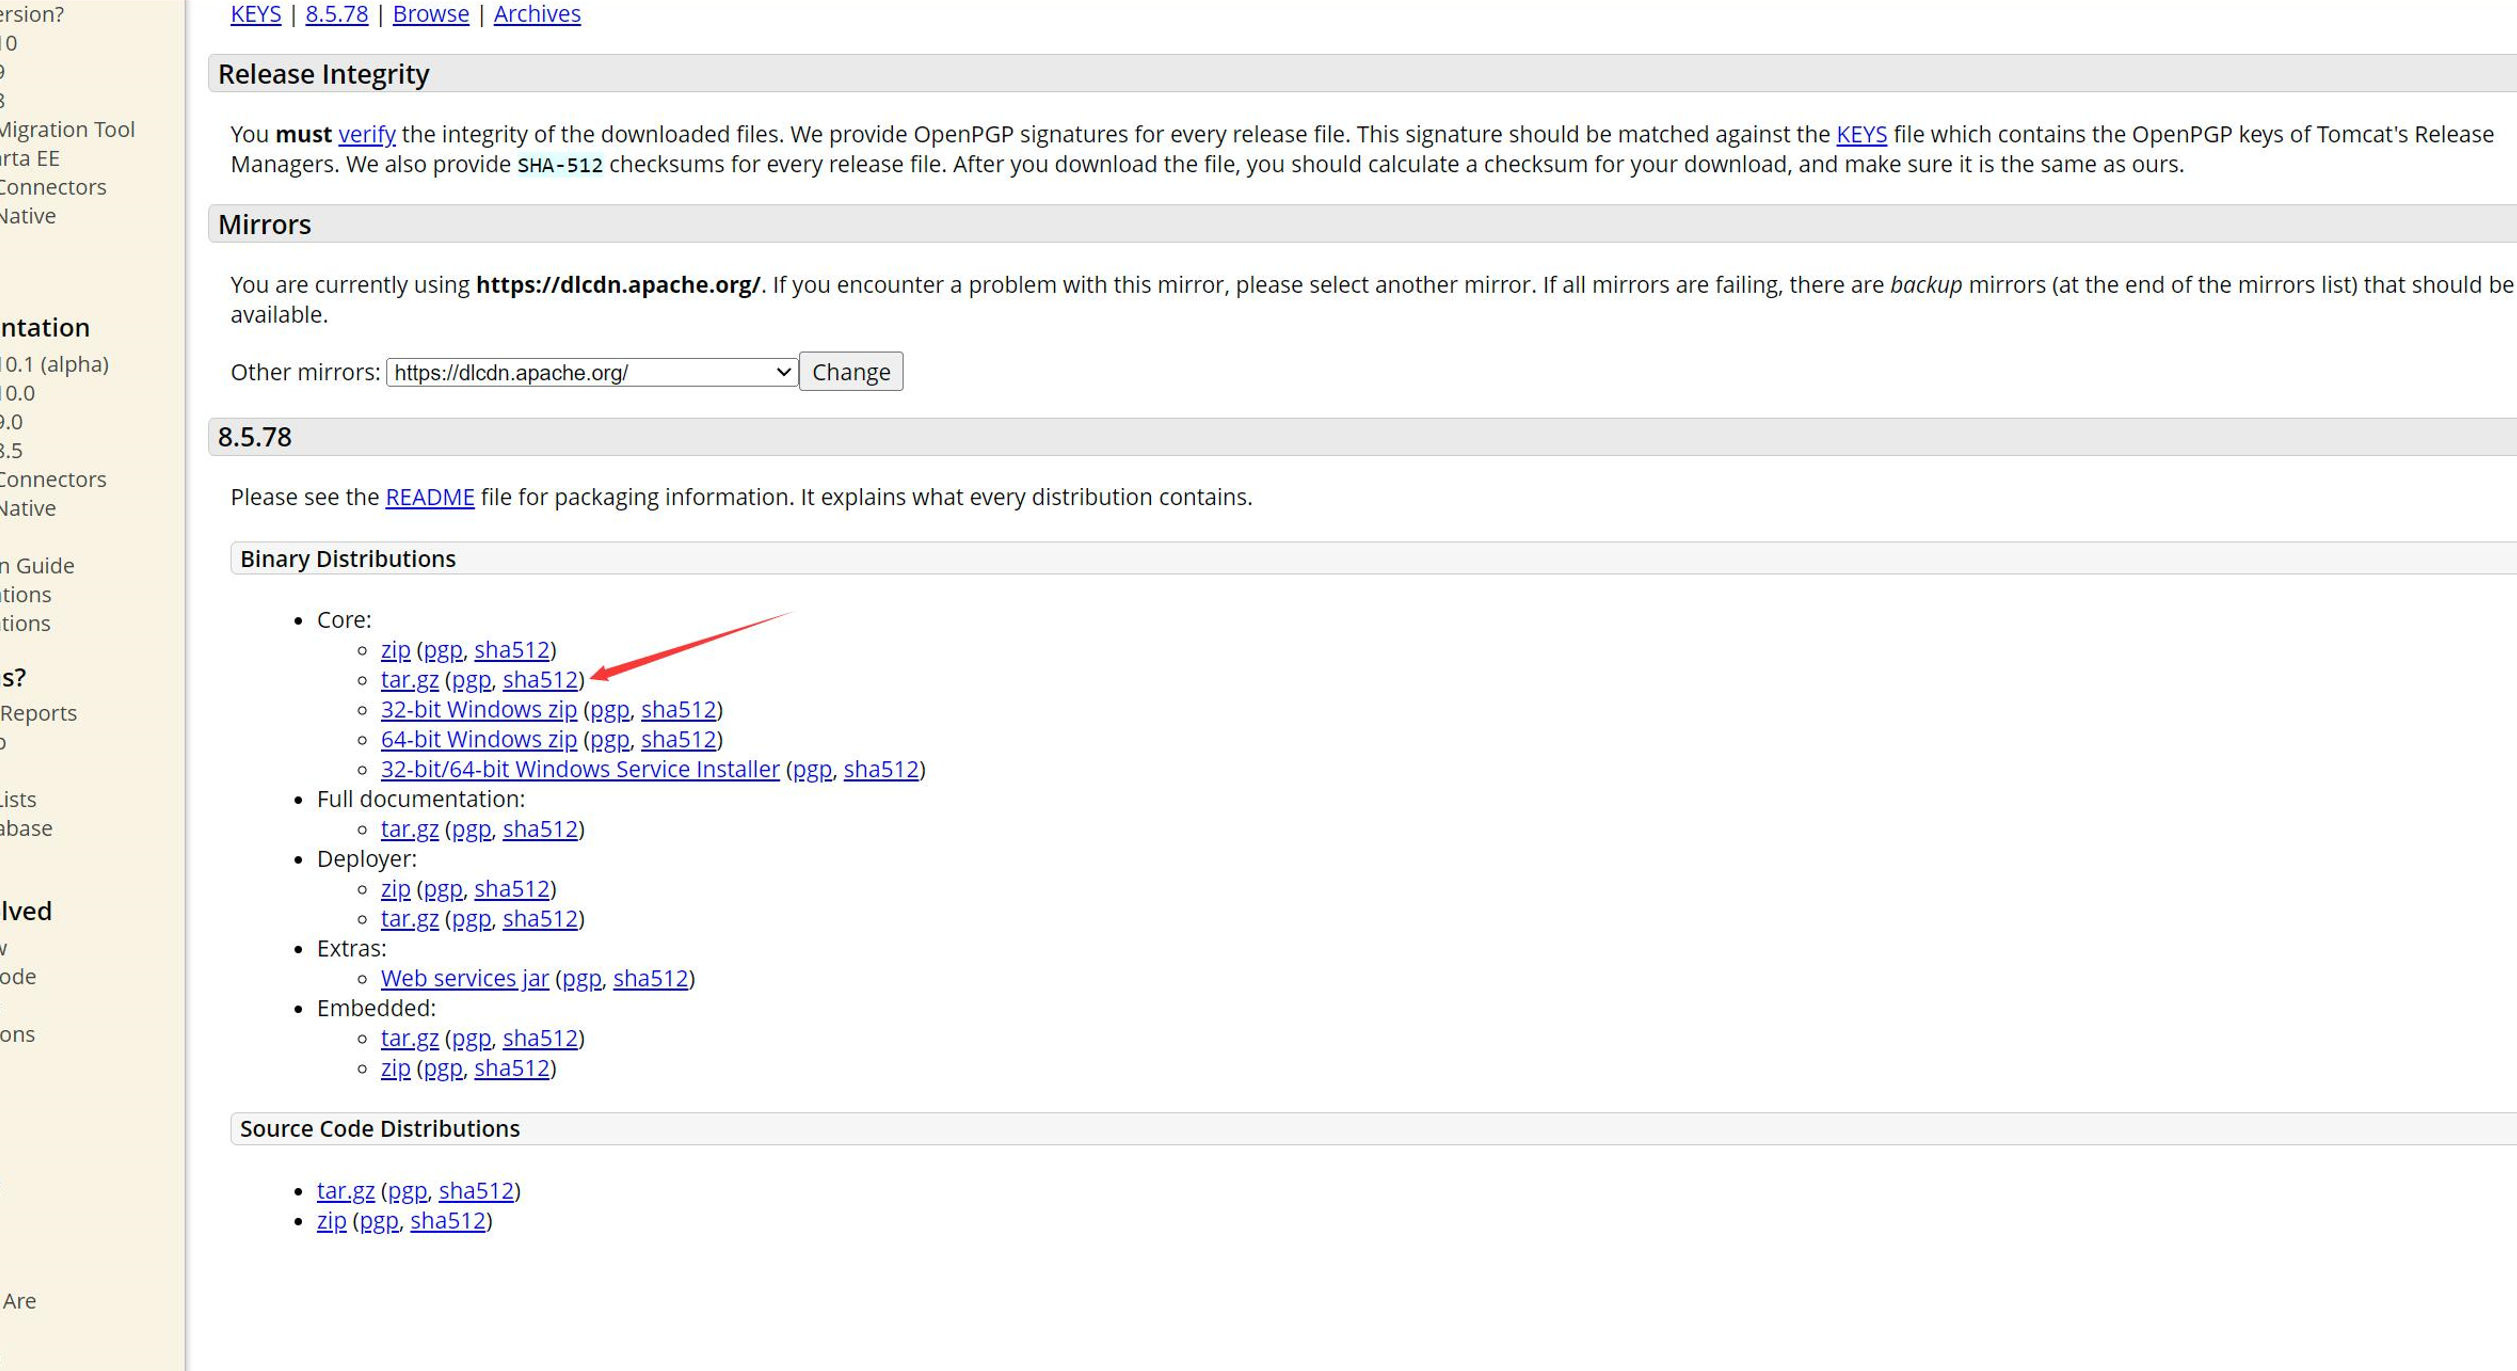The image size is (2517, 1371).
Task: Open sha512 for Deployer zip
Action: tap(512, 889)
